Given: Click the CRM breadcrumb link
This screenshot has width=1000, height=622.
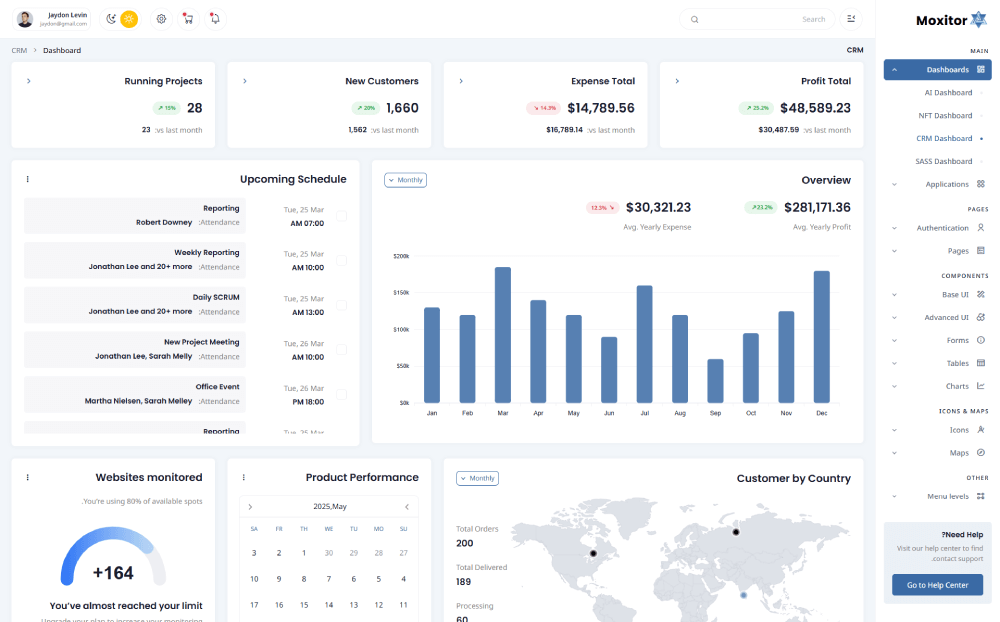Looking at the screenshot, I should pos(19,50).
